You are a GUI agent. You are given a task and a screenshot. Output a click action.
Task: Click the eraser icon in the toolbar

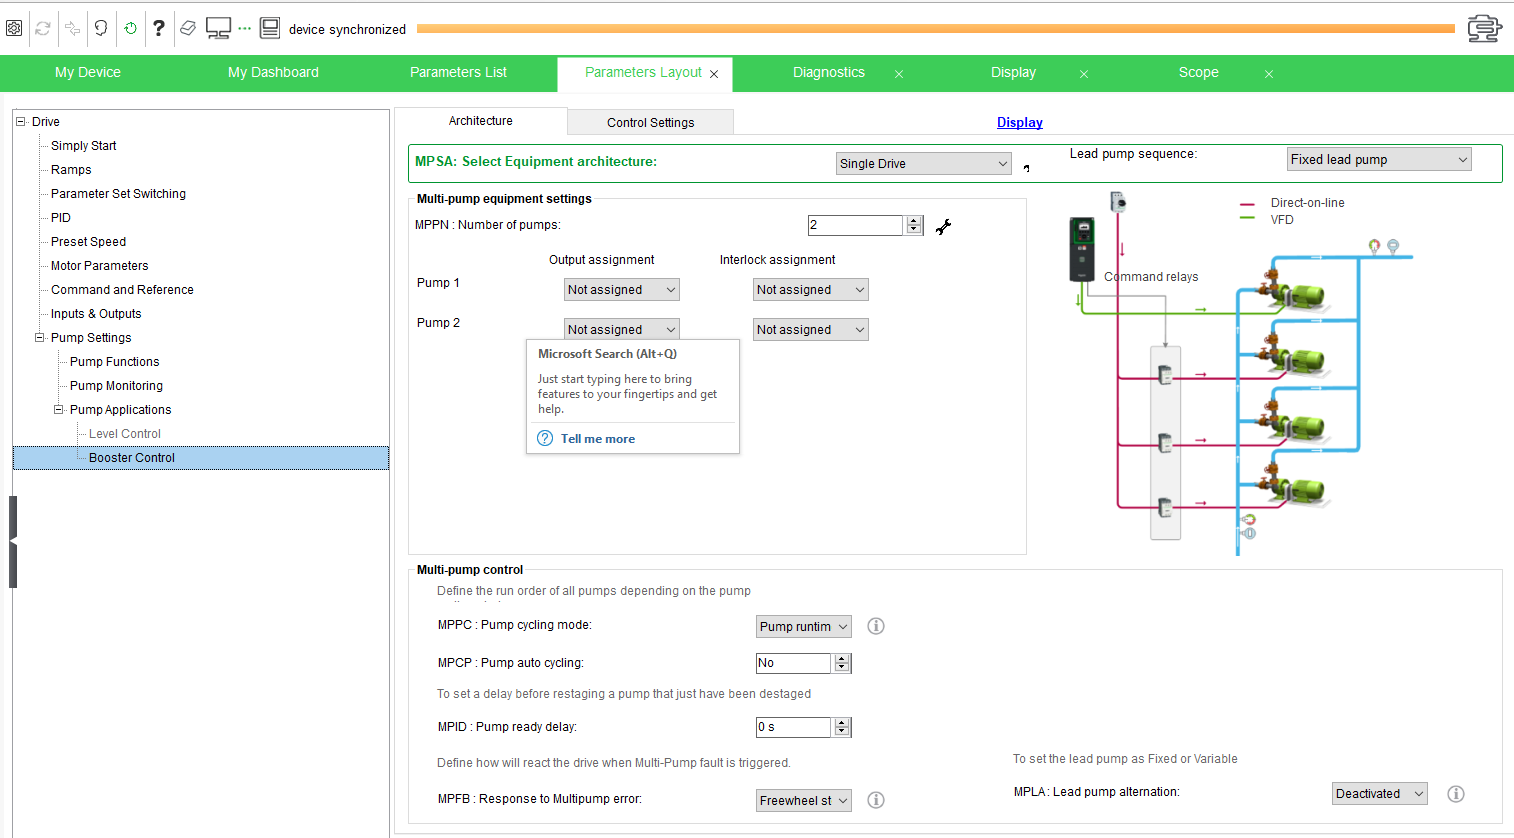click(188, 28)
